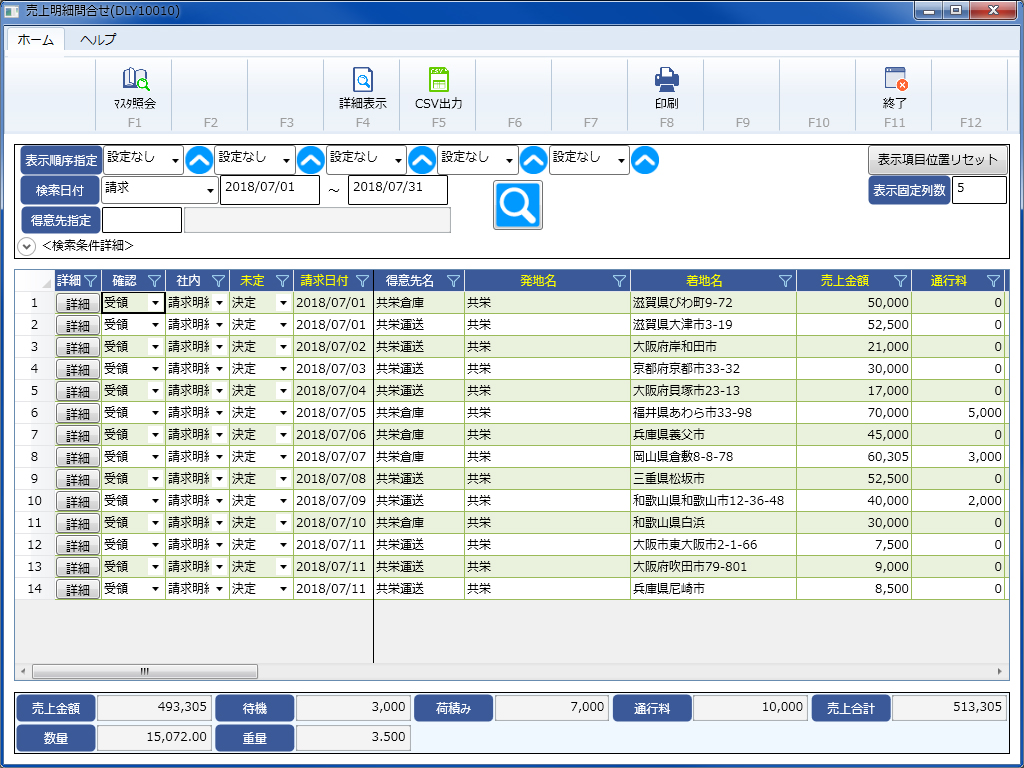Open filter on 詳細 column header
Viewport: 1024px width, 768px height.
click(91, 281)
